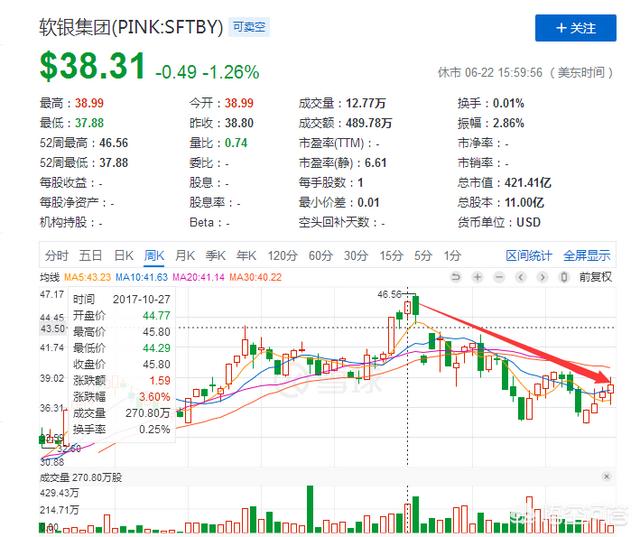Click the 可卖空 badge
Viewport: 640px width, 537px height.
pyautogui.click(x=249, y=27)
